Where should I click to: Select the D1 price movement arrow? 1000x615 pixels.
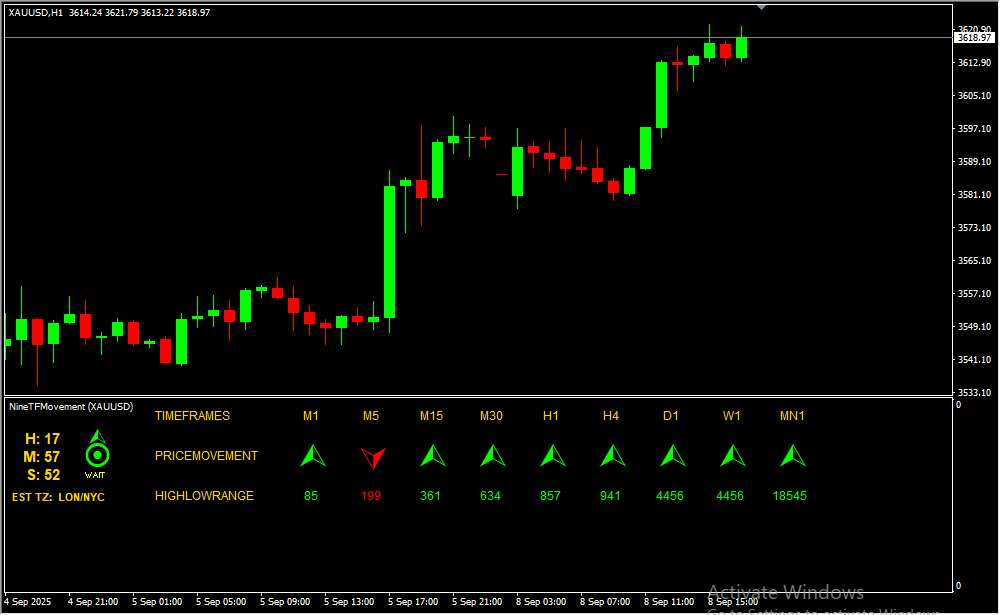coord(671,456)
